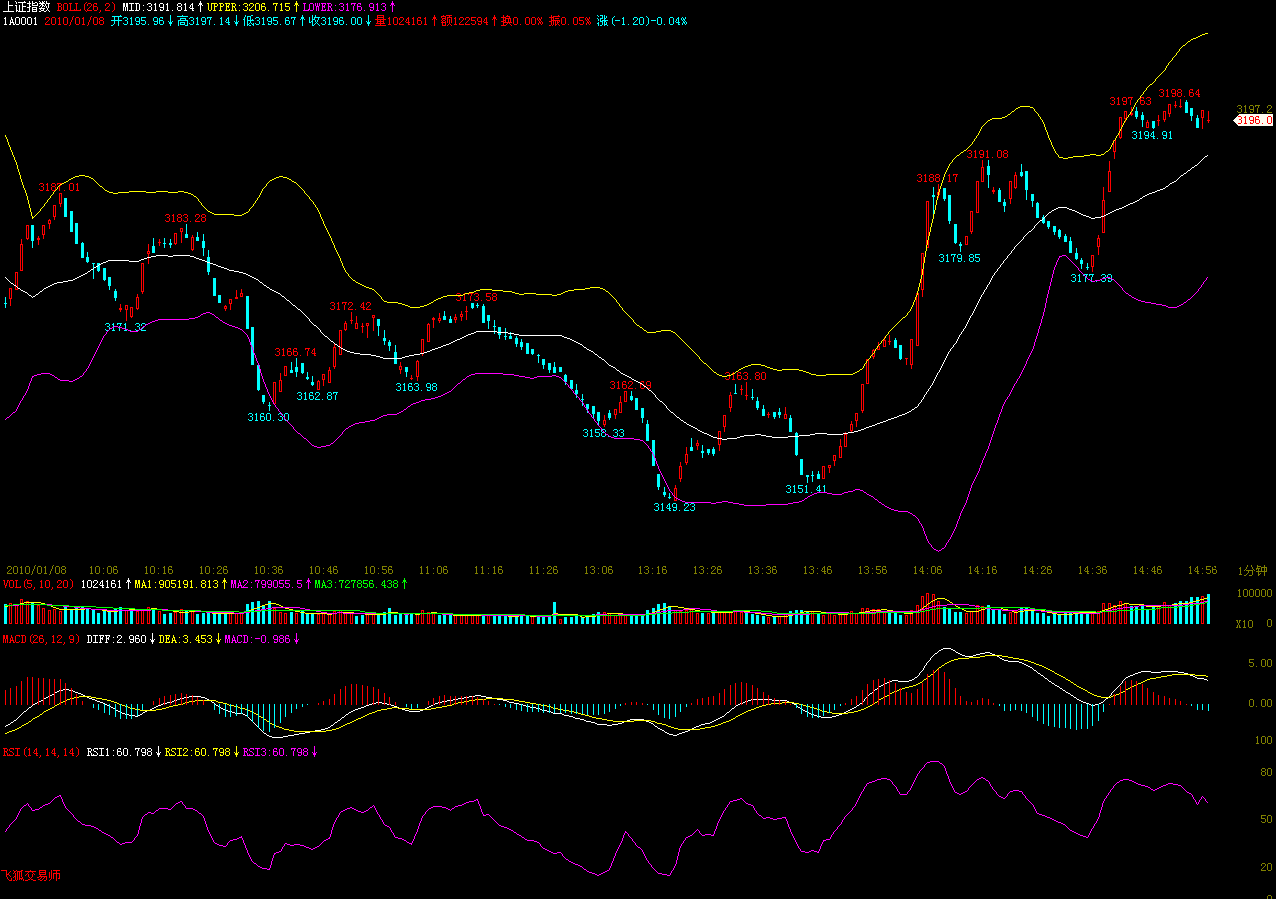This screenshot has height=899, width=1276.
Task: Click the 14:06 time axis label
Action: pos(927,570)
